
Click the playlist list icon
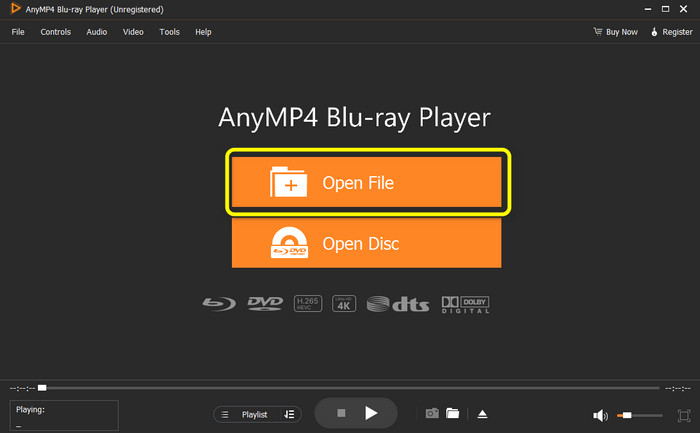click(225, 415)
